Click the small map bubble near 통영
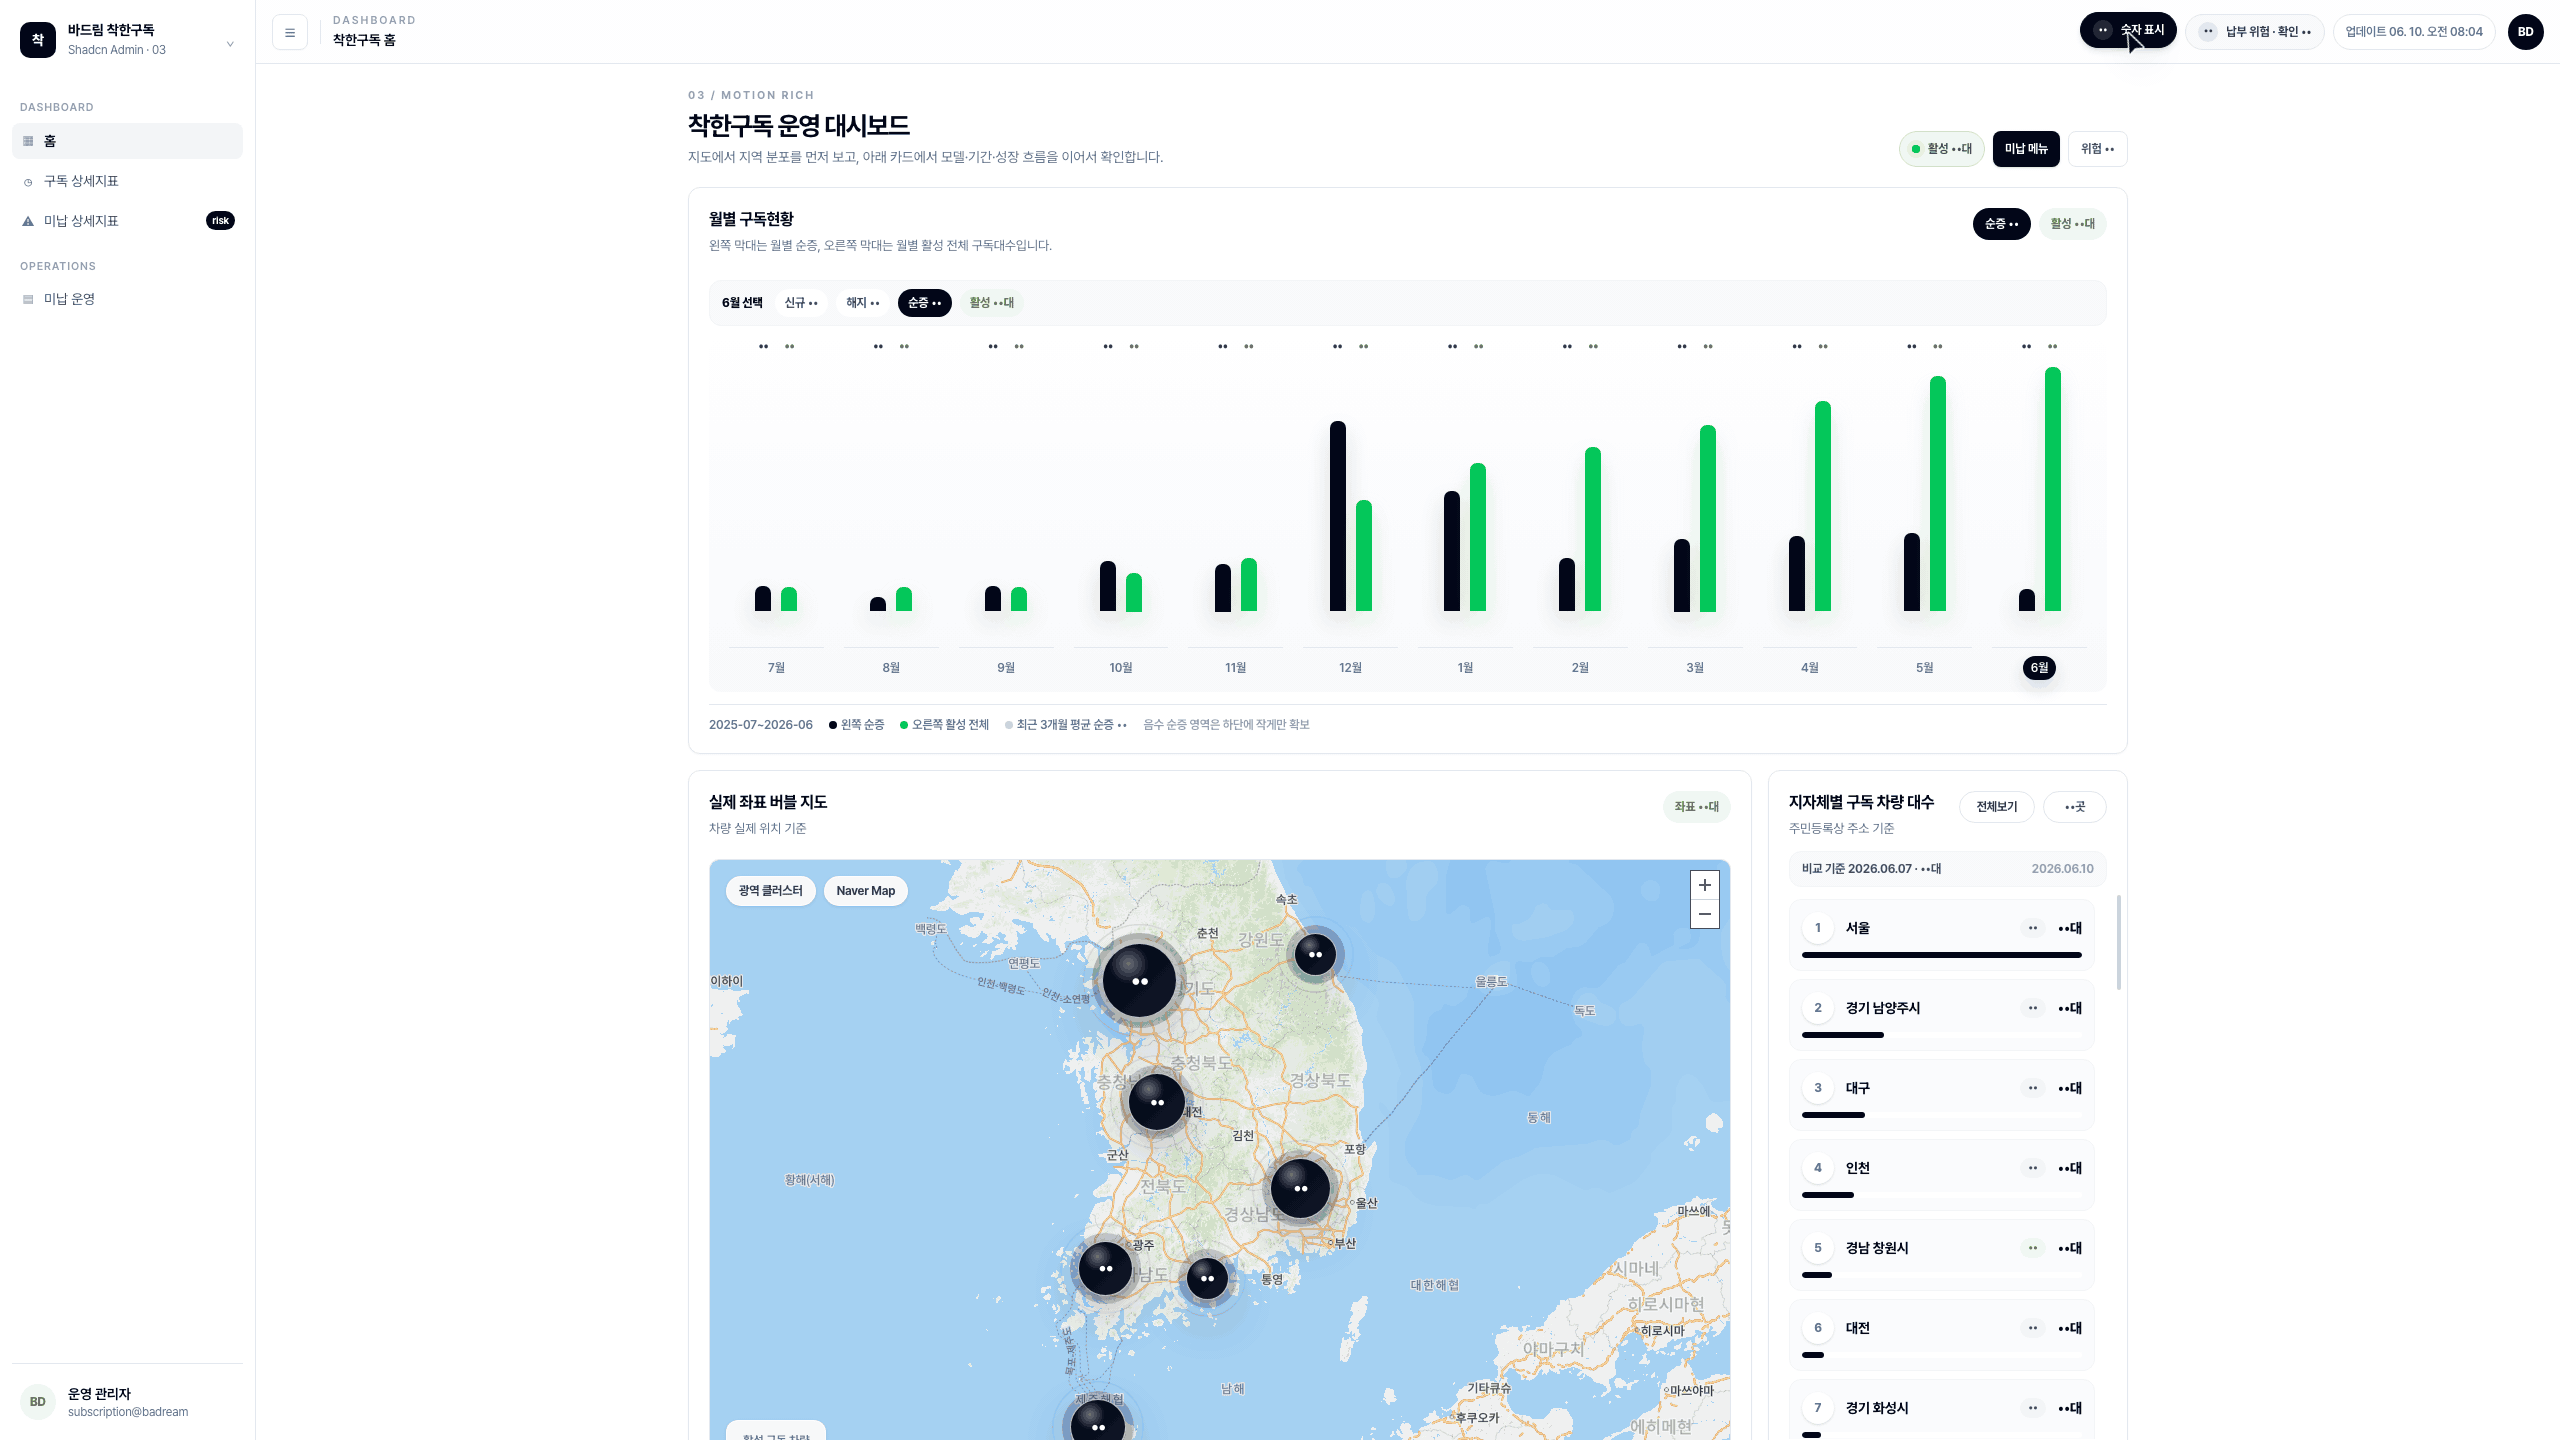This screenshot has height=1440, width=2560. tap(1207, 1278)
